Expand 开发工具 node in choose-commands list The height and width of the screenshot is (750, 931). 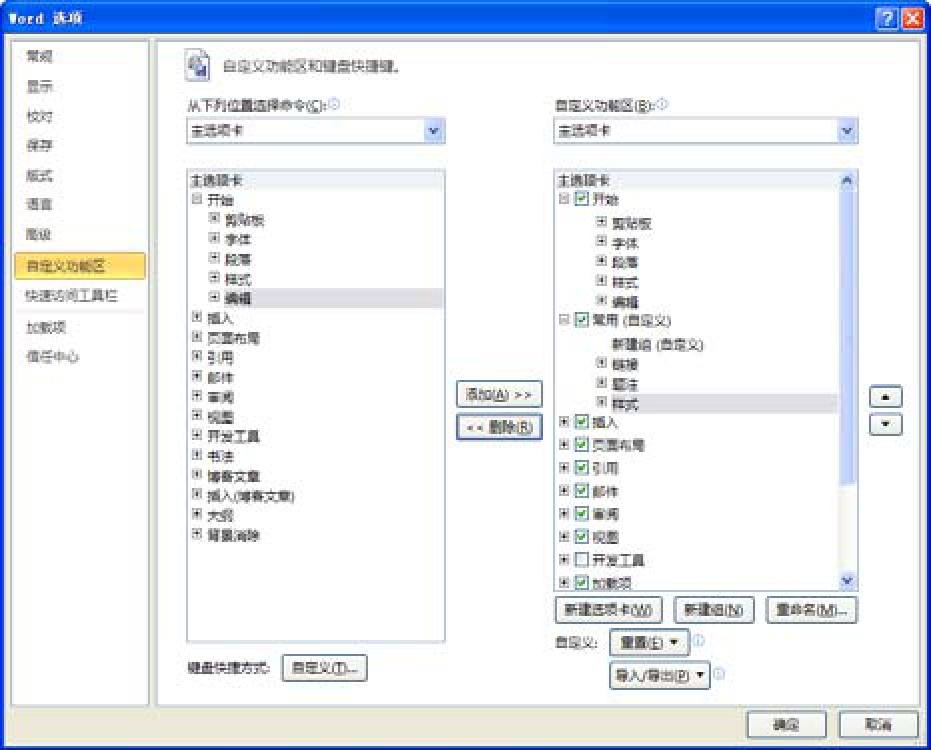click(x=197, y=435)
